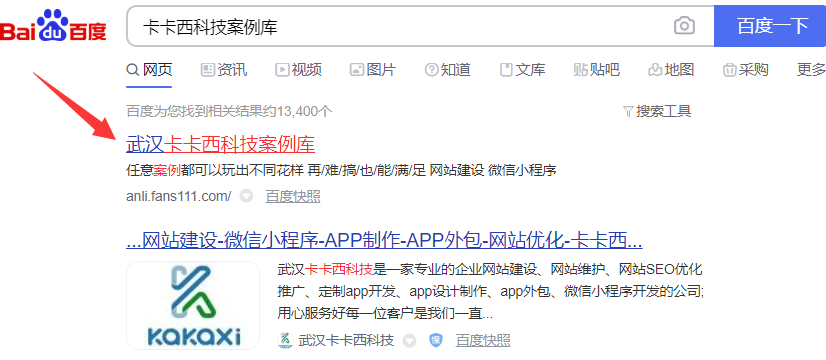Viewport: 826px width, 360px height.
Task: Click the 百度一下 search button
Action: [771, 26]
